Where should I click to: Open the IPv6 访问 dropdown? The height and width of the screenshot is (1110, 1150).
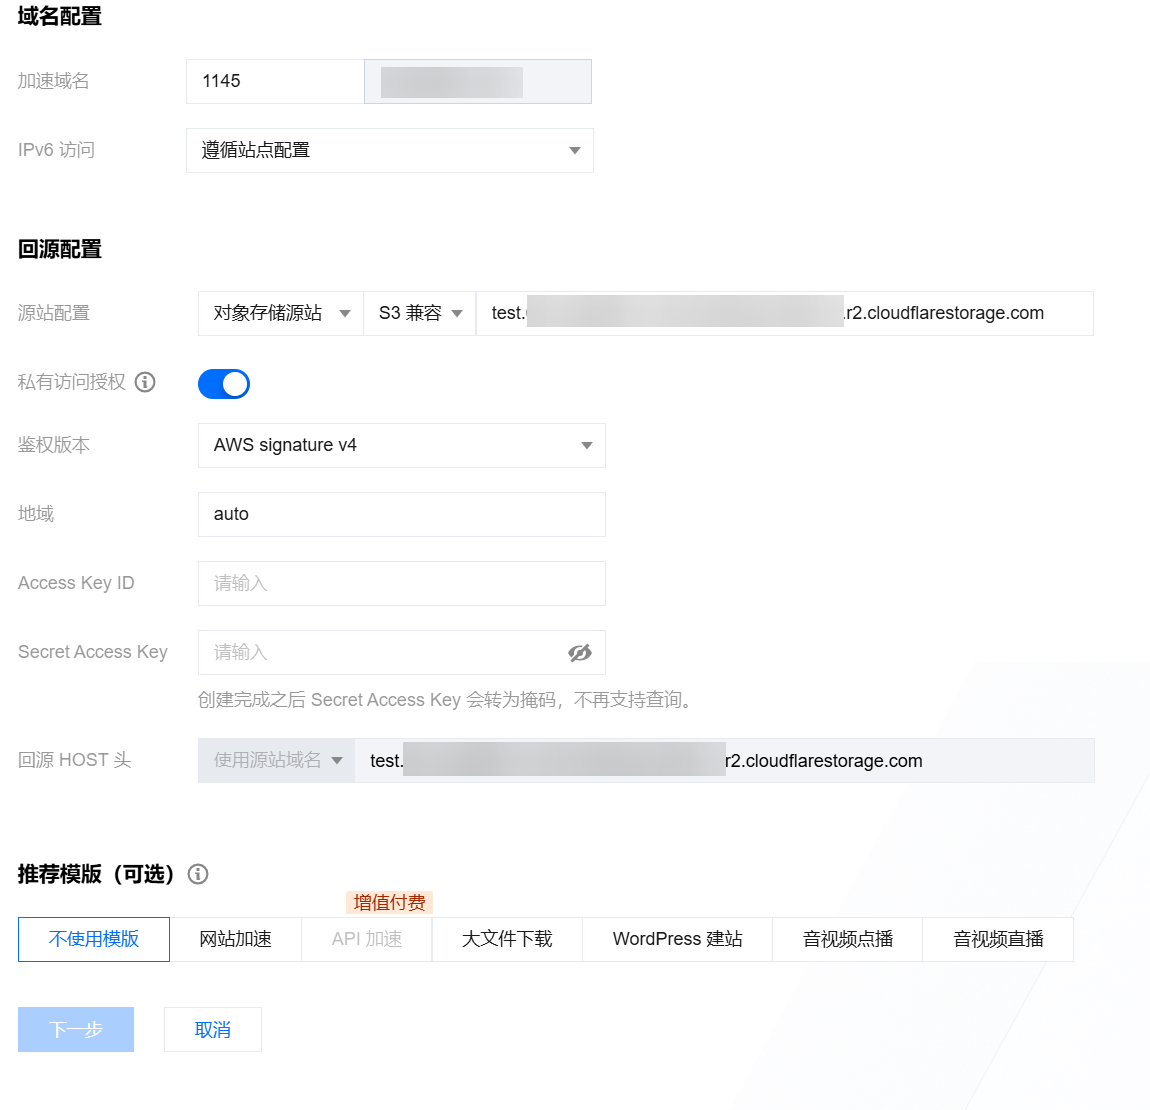pyautogui.click(x=389, y=151)
